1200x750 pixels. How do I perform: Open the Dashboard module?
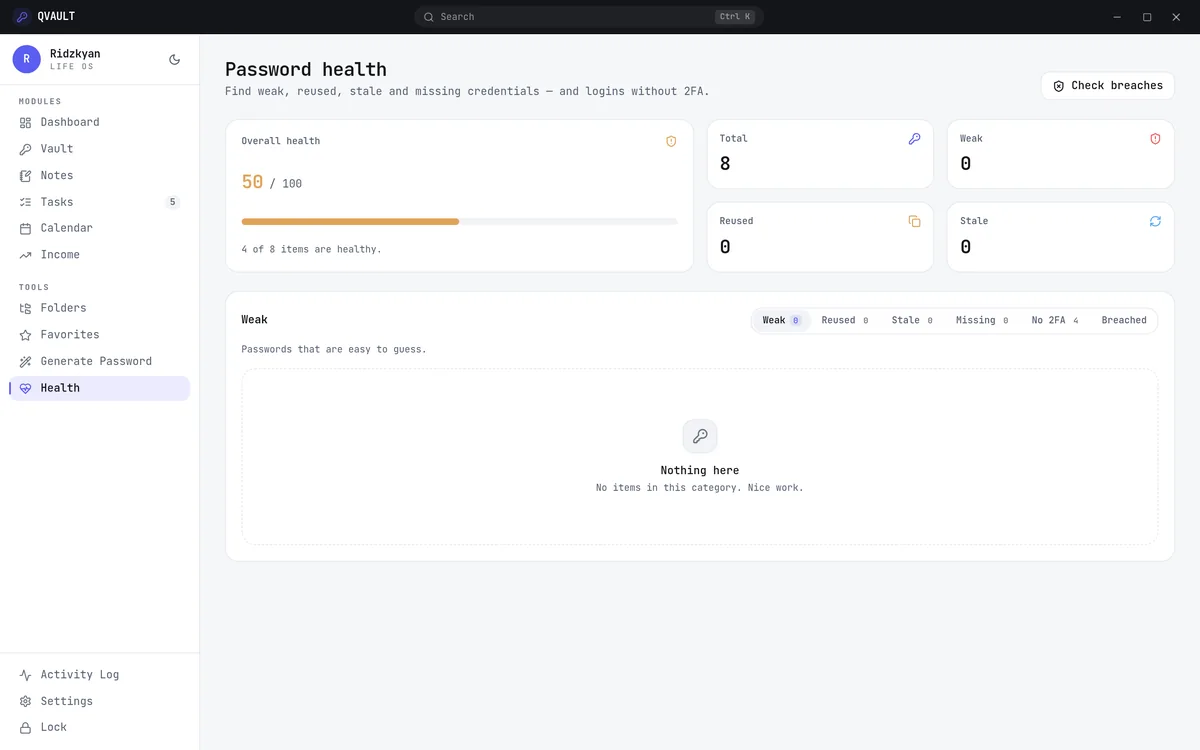(100, 122)
